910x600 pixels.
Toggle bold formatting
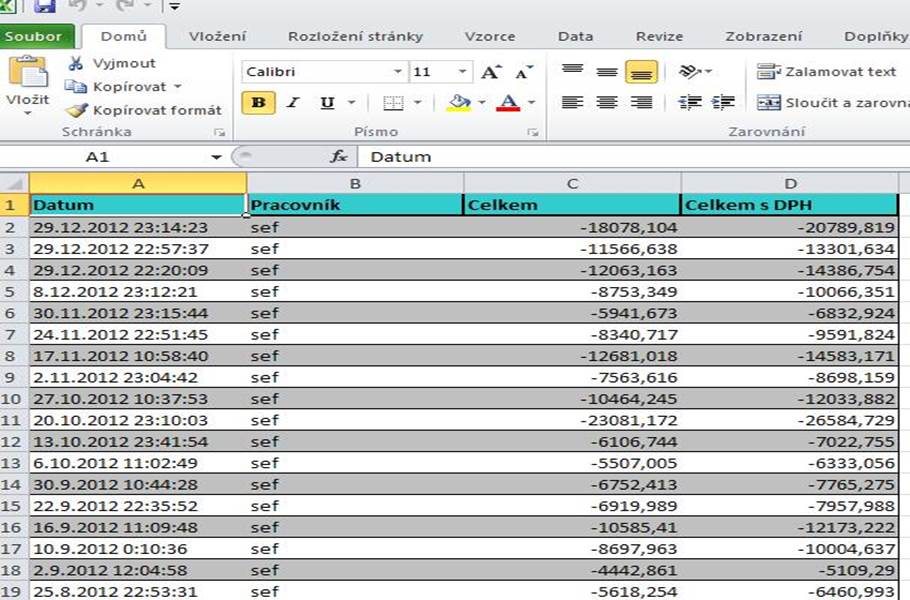pyautogui.click(x=258, y=103)
